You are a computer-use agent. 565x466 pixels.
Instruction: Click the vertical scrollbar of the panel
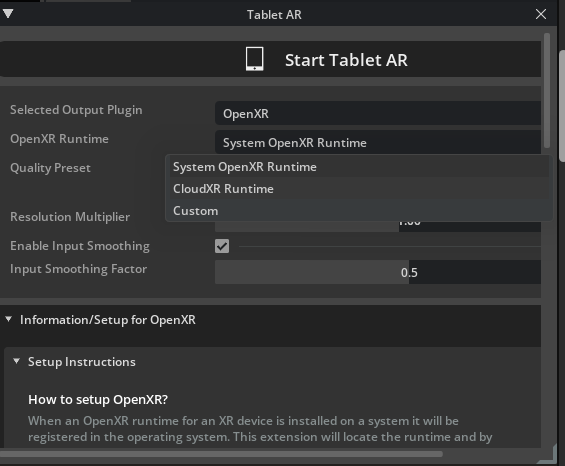(x=547, y=90)
